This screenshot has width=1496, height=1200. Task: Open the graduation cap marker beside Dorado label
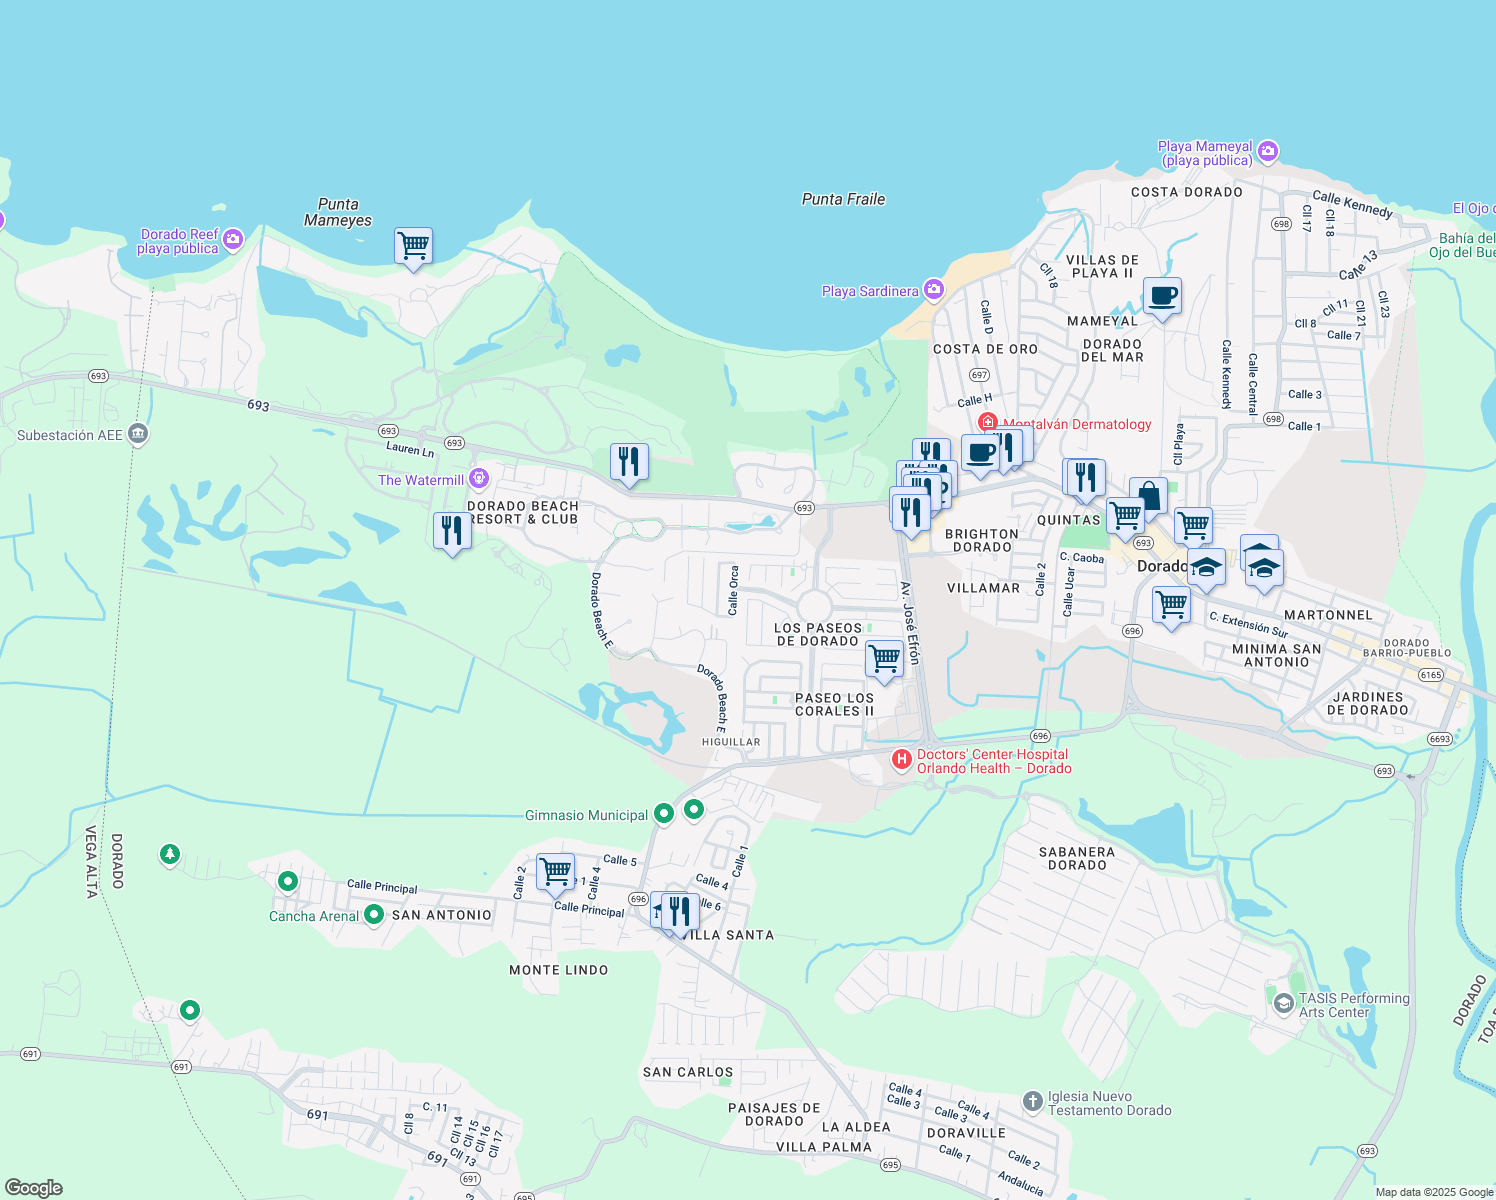point(1206,568)
